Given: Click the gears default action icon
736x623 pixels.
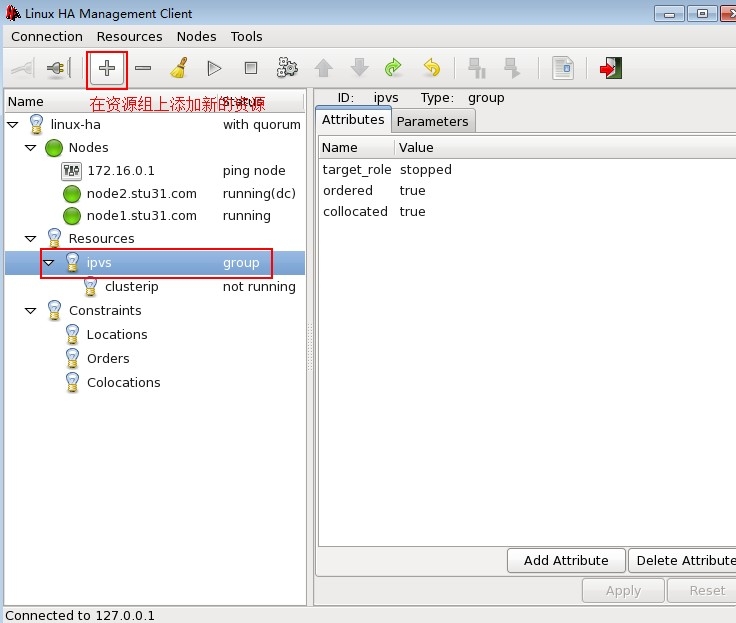Looking at the screenshot, I should pyautogui.click(x=287, y=68).
